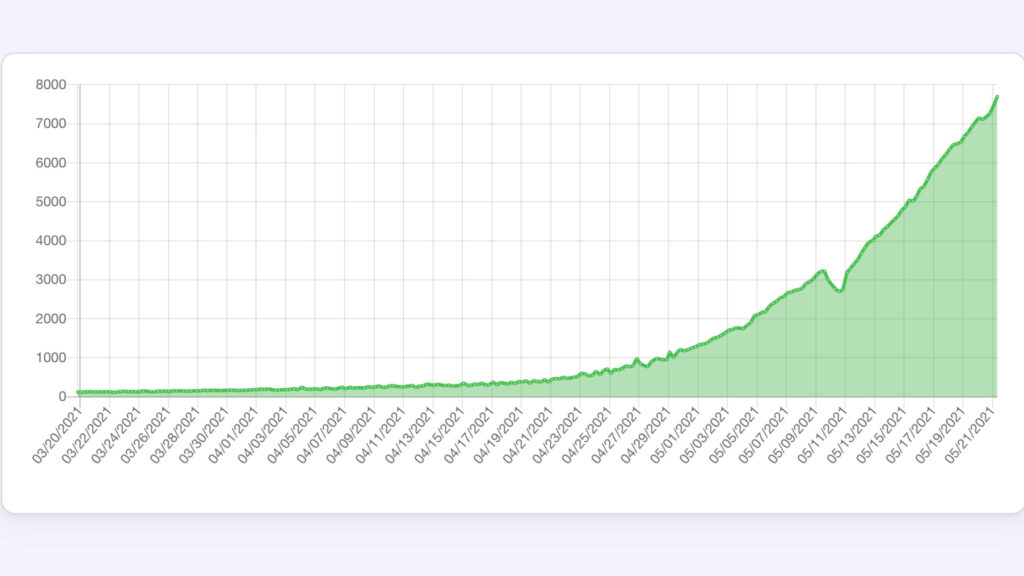Select the 03/20/2021 date label
The width and height of the screenshot is (1024, 576).
pyautogui.click(x=56, y=435)
